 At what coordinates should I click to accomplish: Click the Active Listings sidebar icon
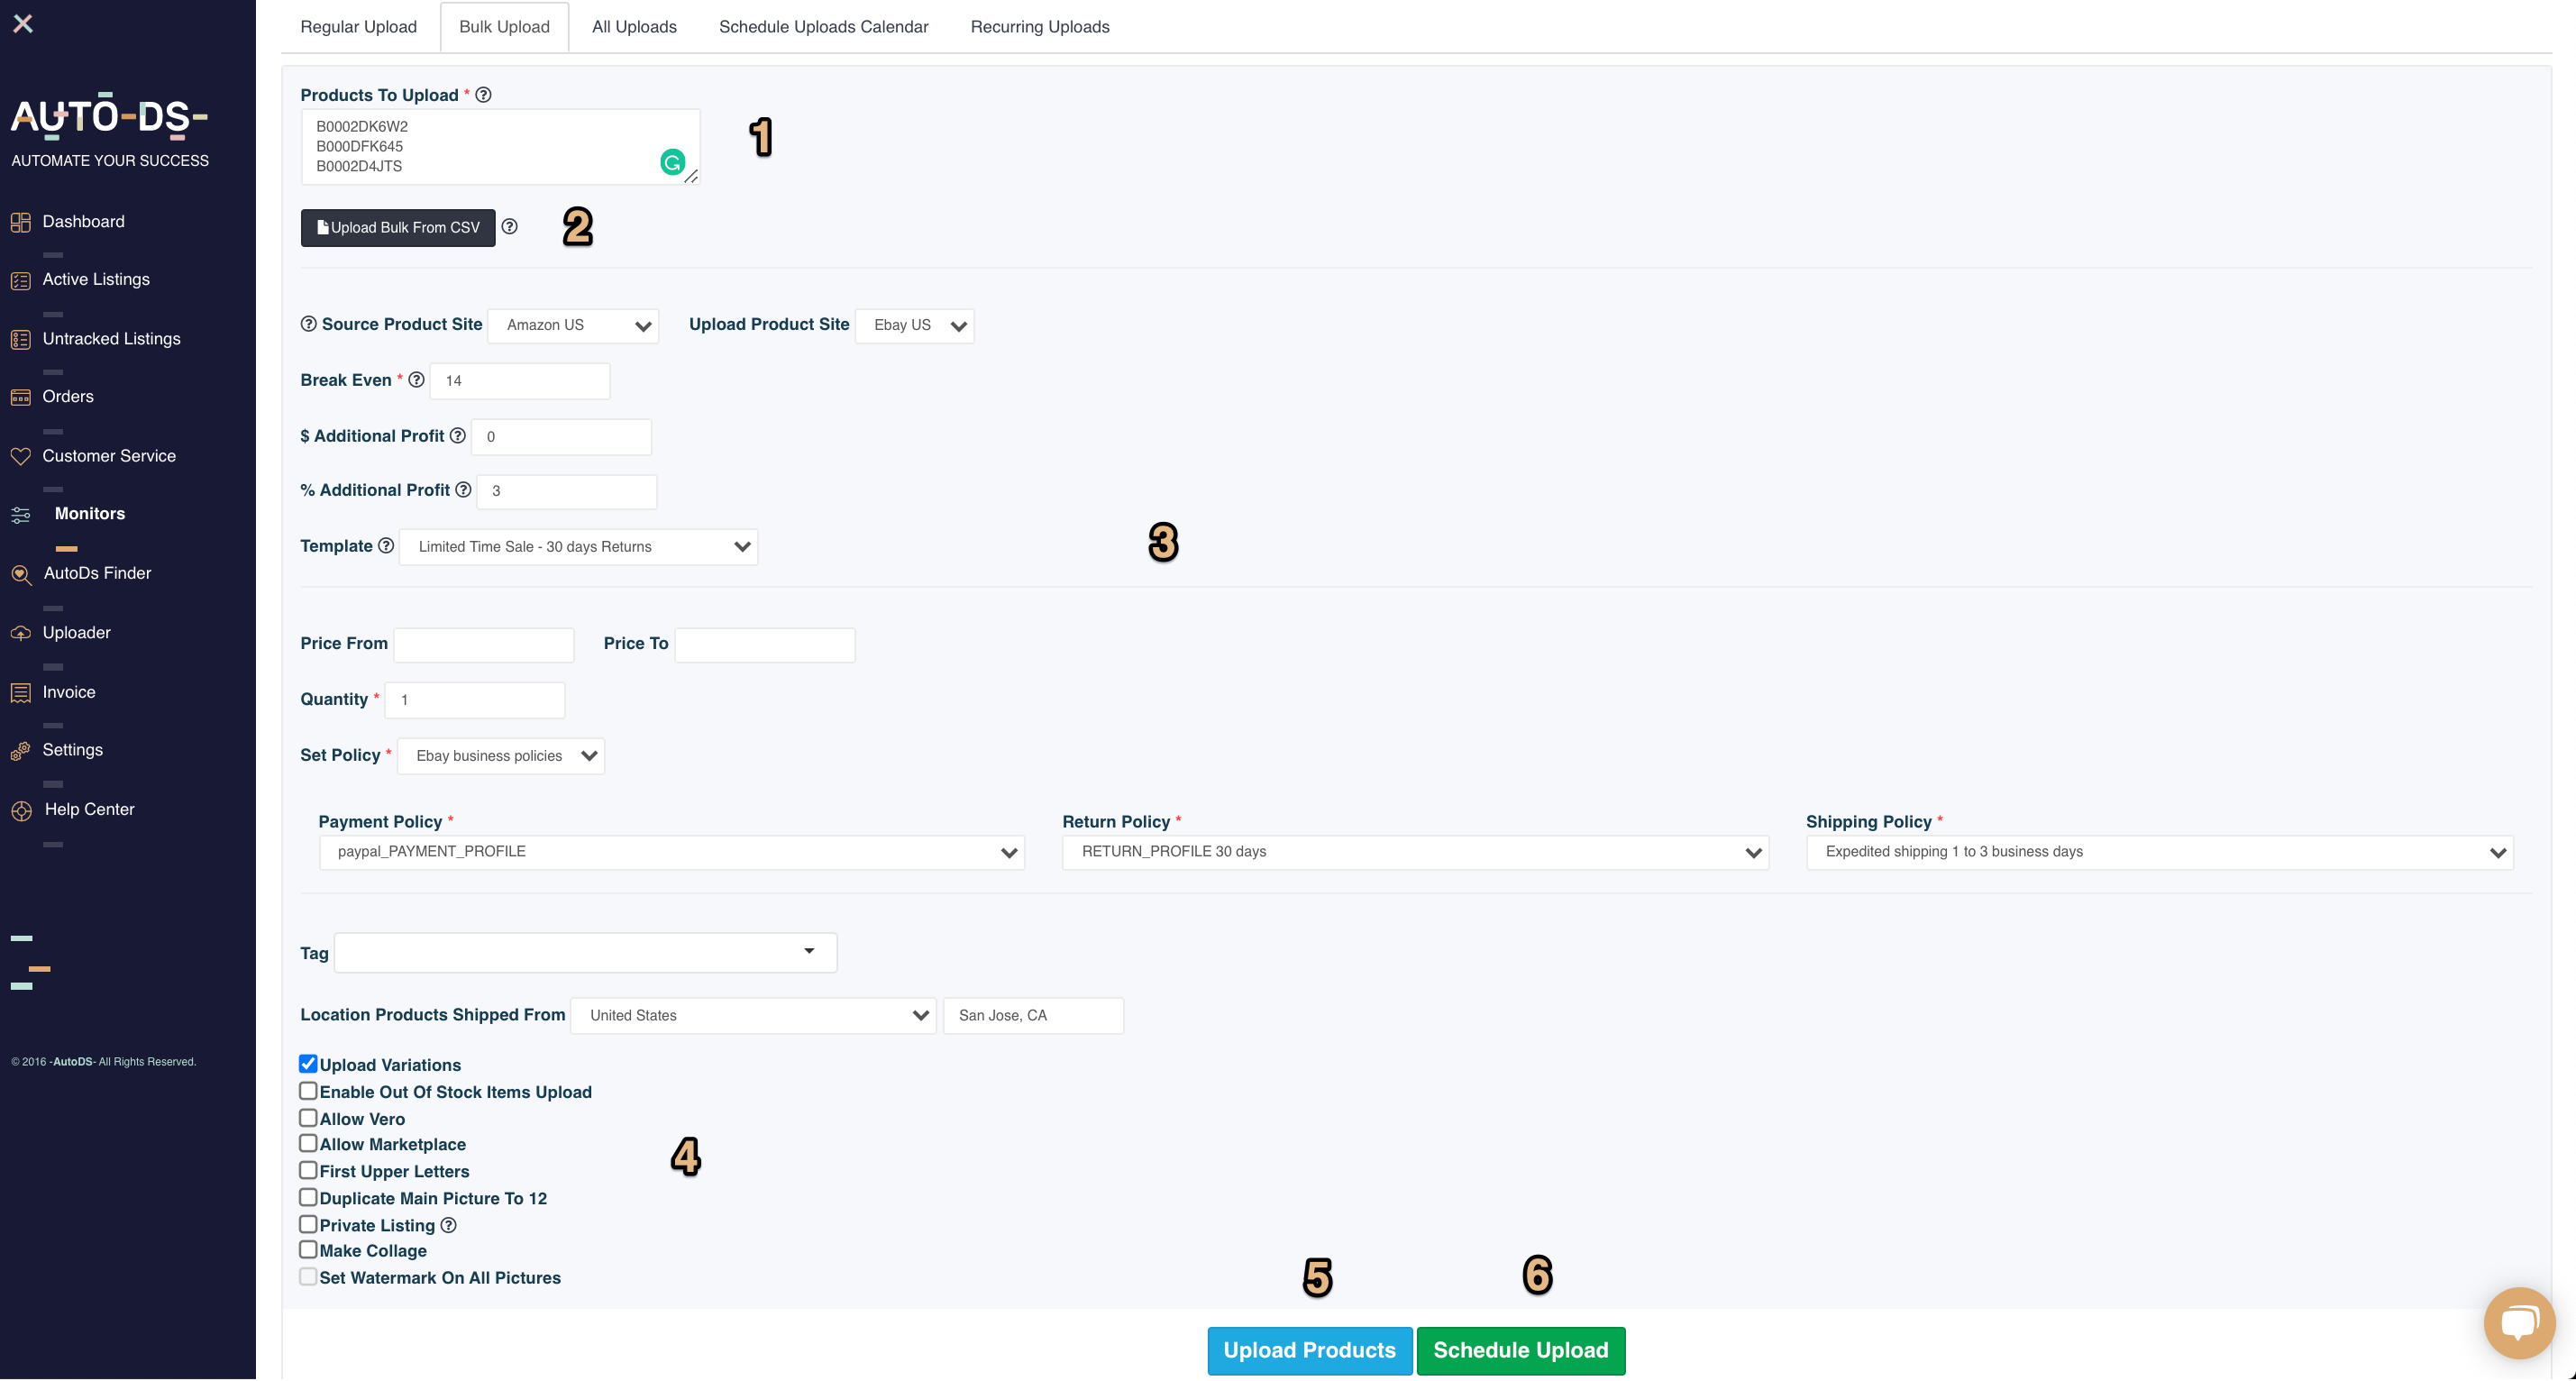pyautogui.click(x=20, y=280)
